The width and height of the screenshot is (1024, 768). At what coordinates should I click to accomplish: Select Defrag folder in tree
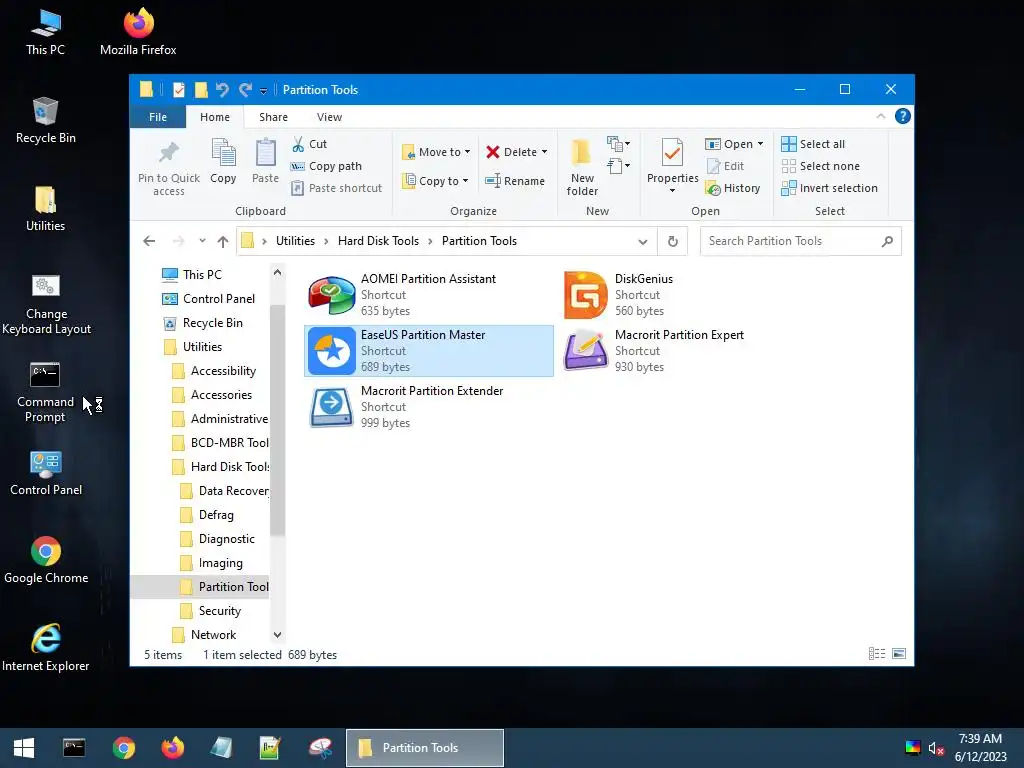tap(207, 515)
